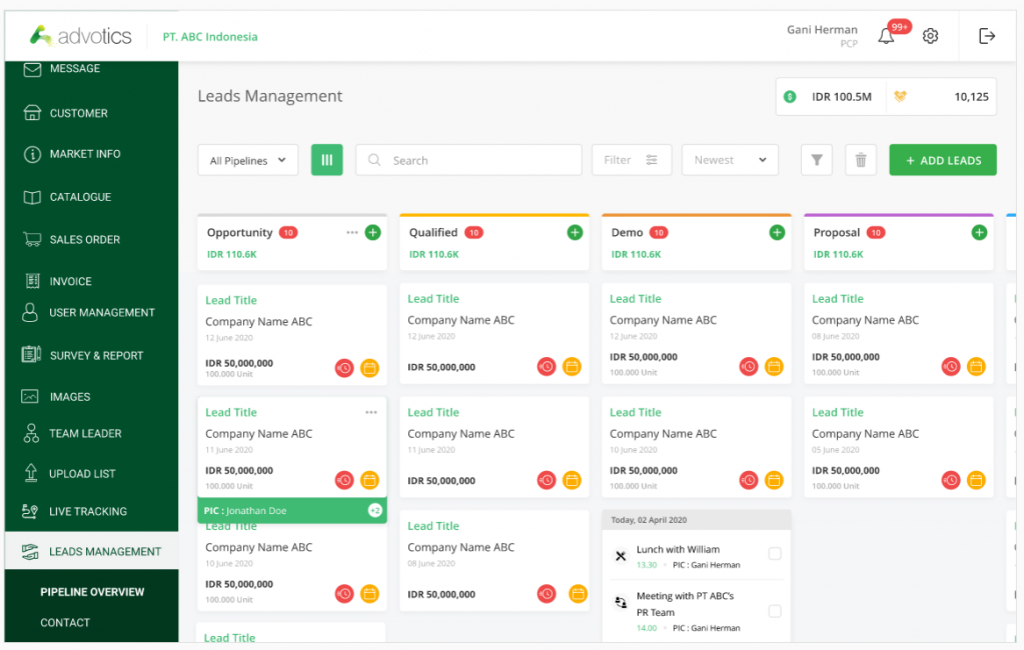Click yellow calendar icon on Qualified 11 June card
The width and height of the screenshot is (1024, 650).
pyautogui.click(x=572, y=480)
